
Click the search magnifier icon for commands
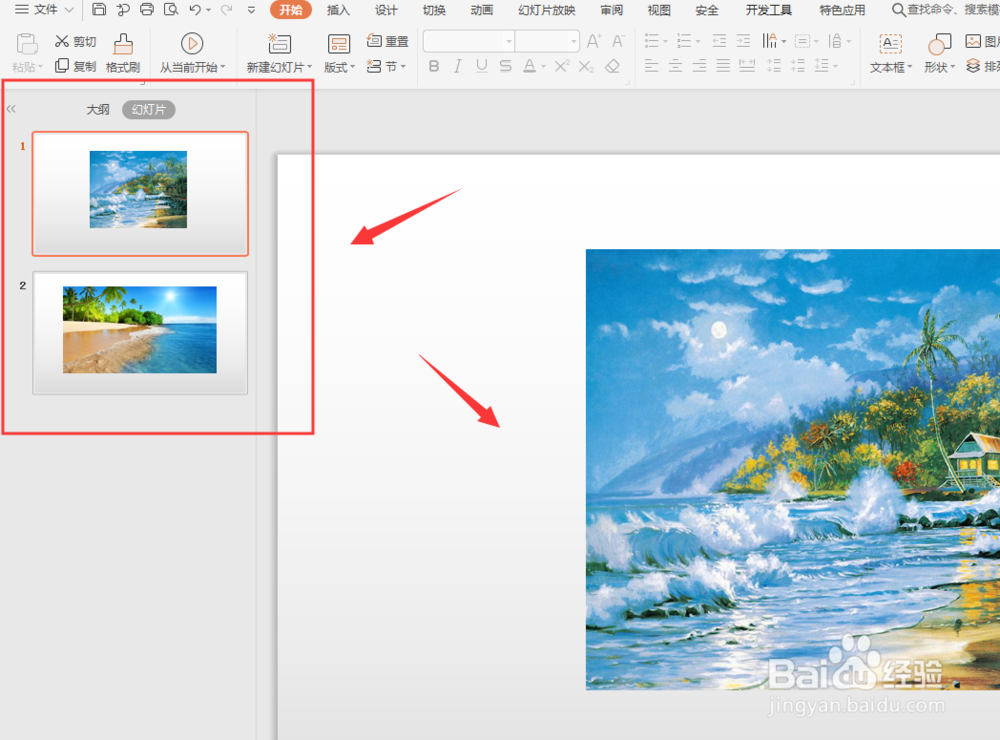tap(898, 10)
